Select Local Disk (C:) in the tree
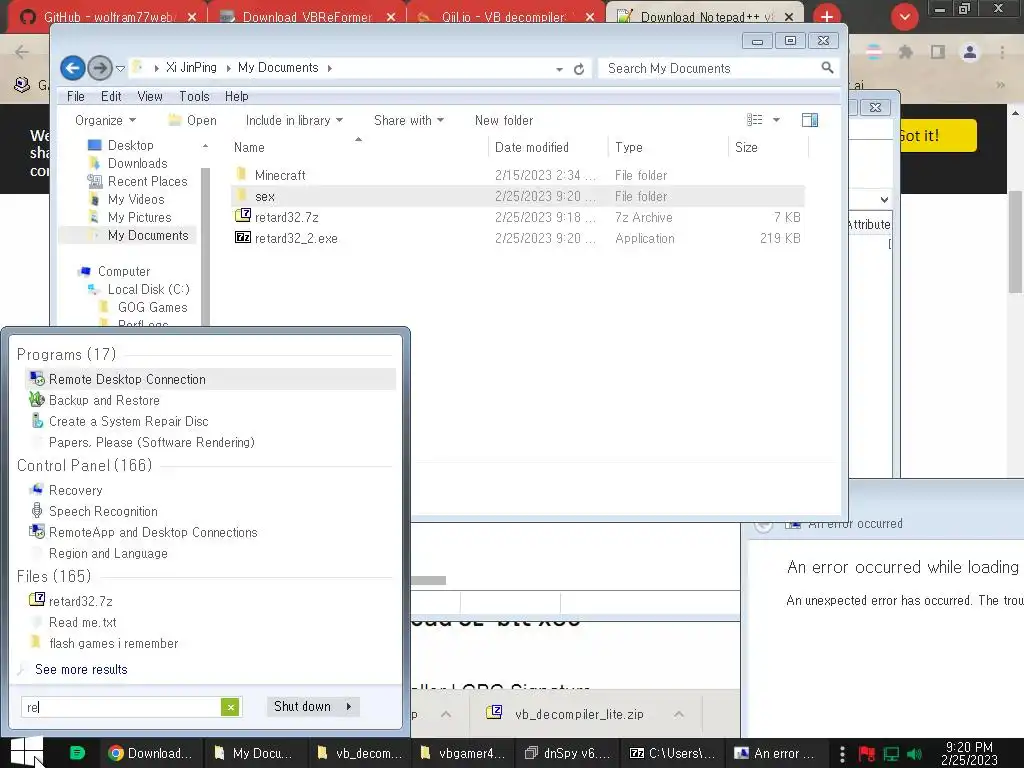The width and height of the screenshot is (1024, 768). pos(148,289)
